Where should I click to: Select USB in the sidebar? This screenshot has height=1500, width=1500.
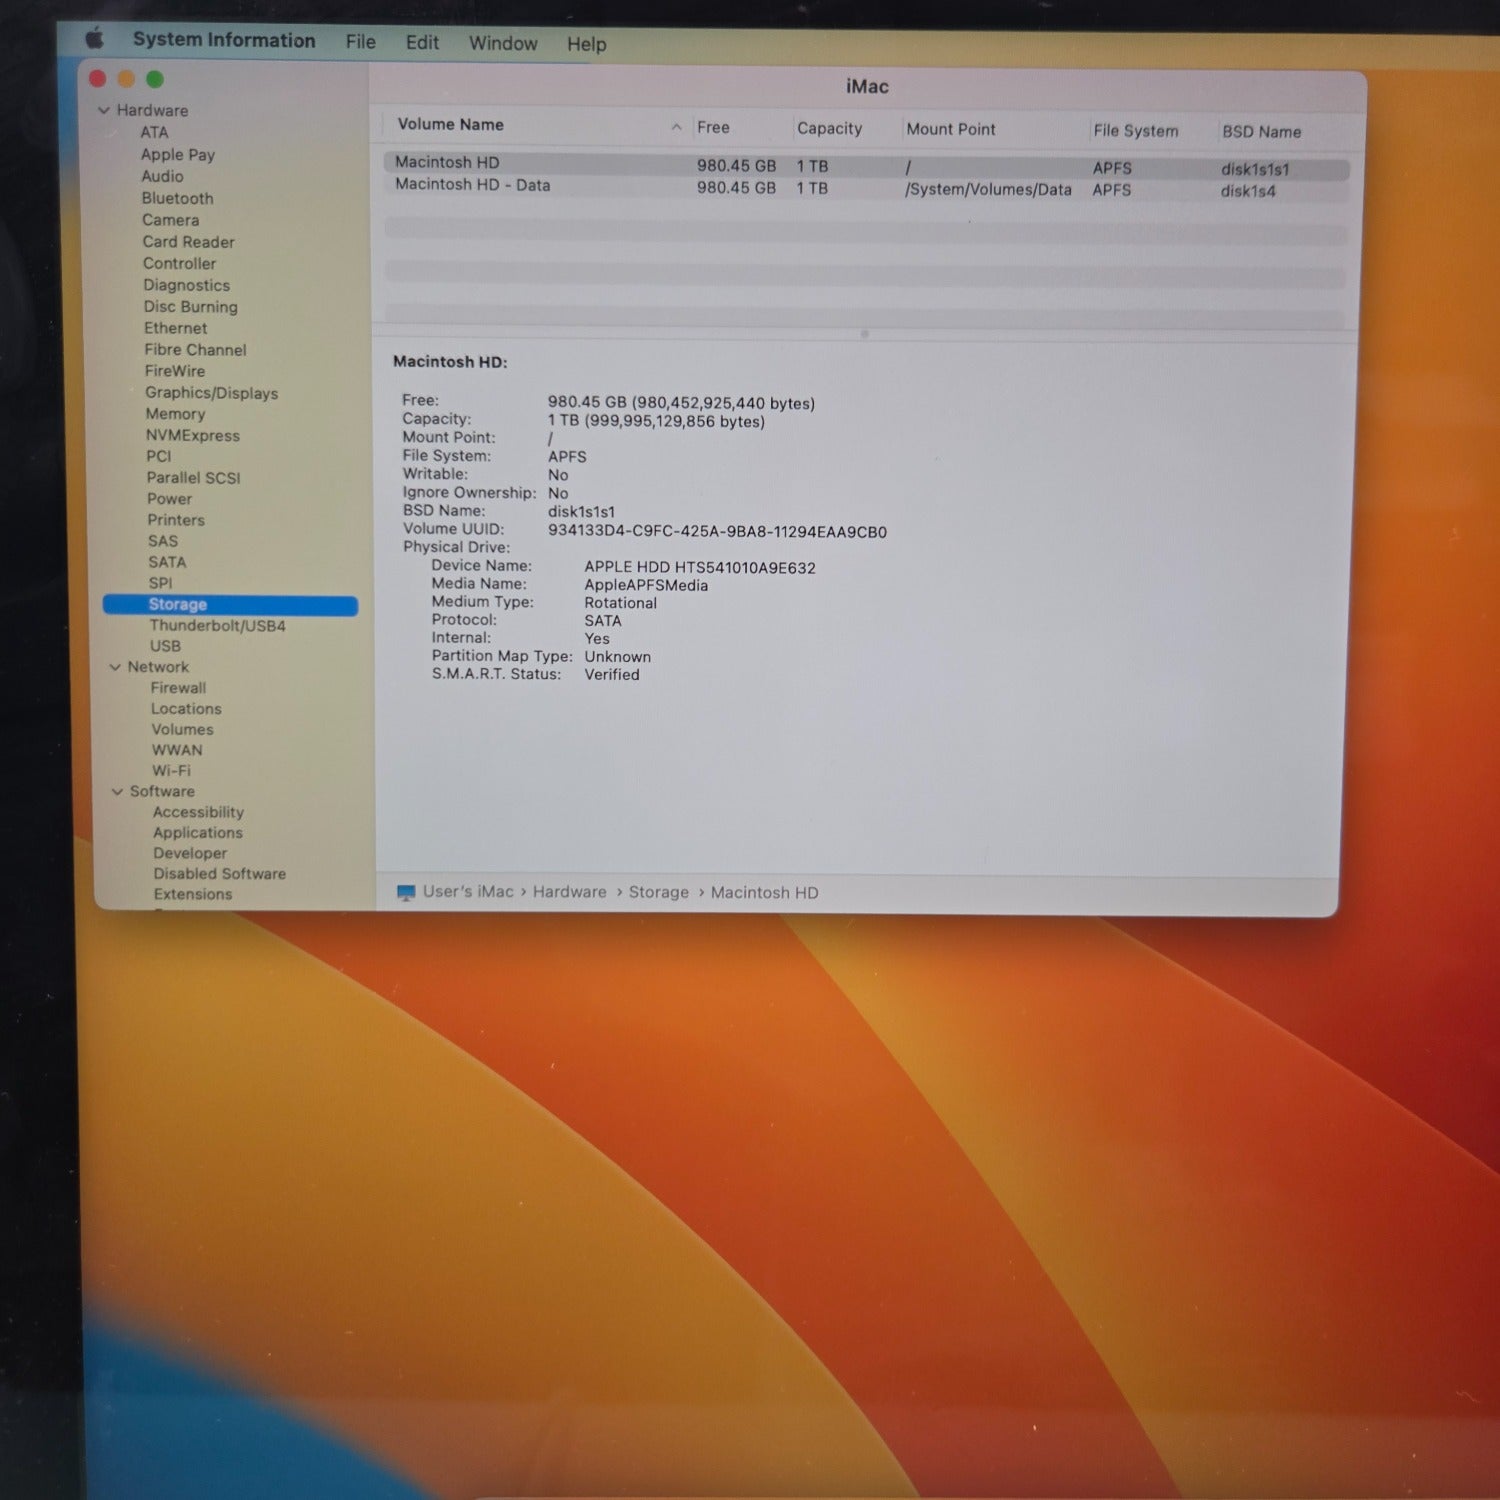pyautogui.click(x=165, y=646)
